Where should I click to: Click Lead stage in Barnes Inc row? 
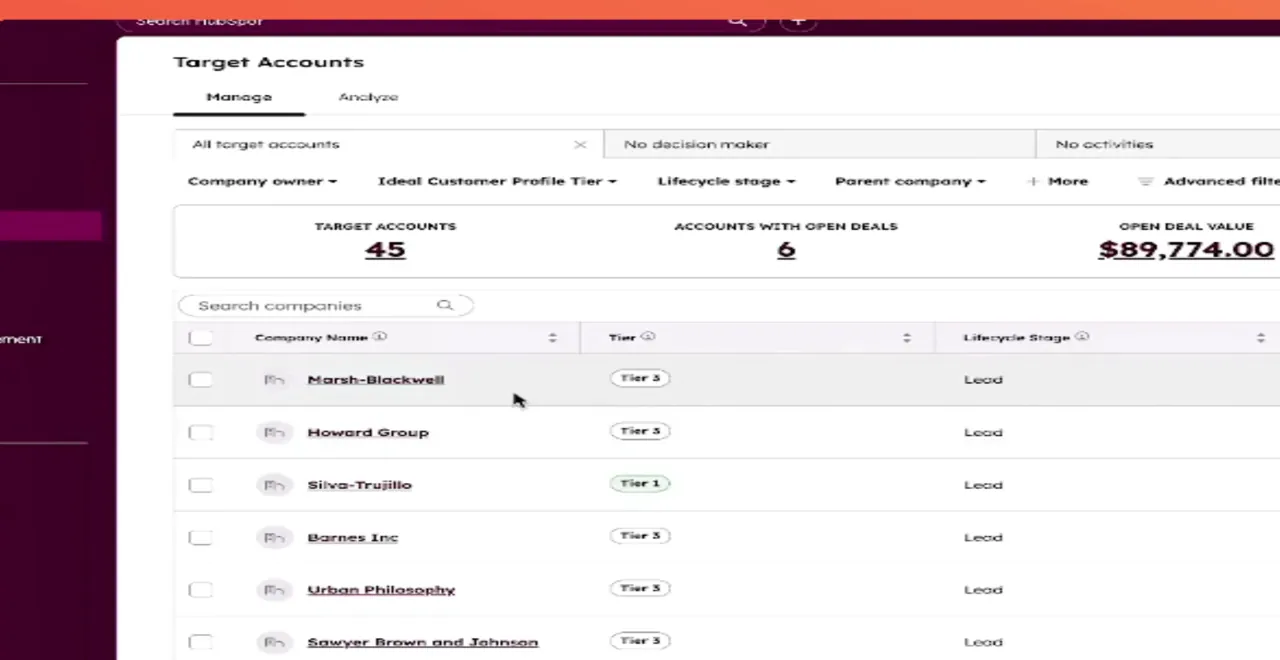coord(983,538)
